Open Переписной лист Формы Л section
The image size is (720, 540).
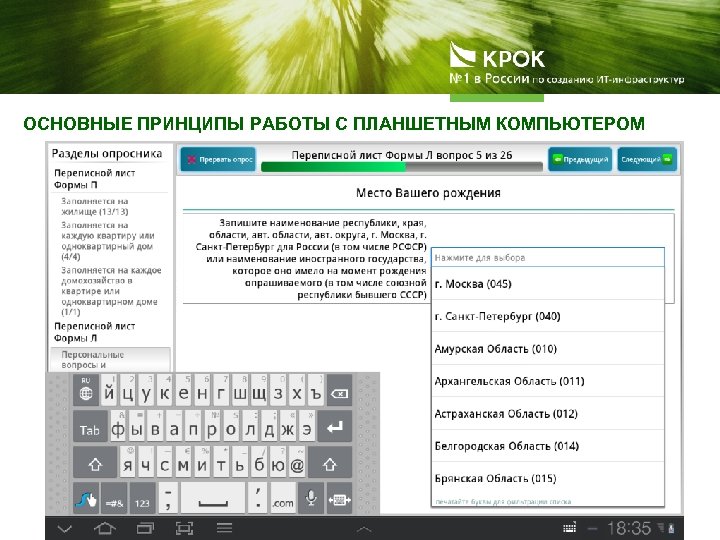(x=95, y=332)
